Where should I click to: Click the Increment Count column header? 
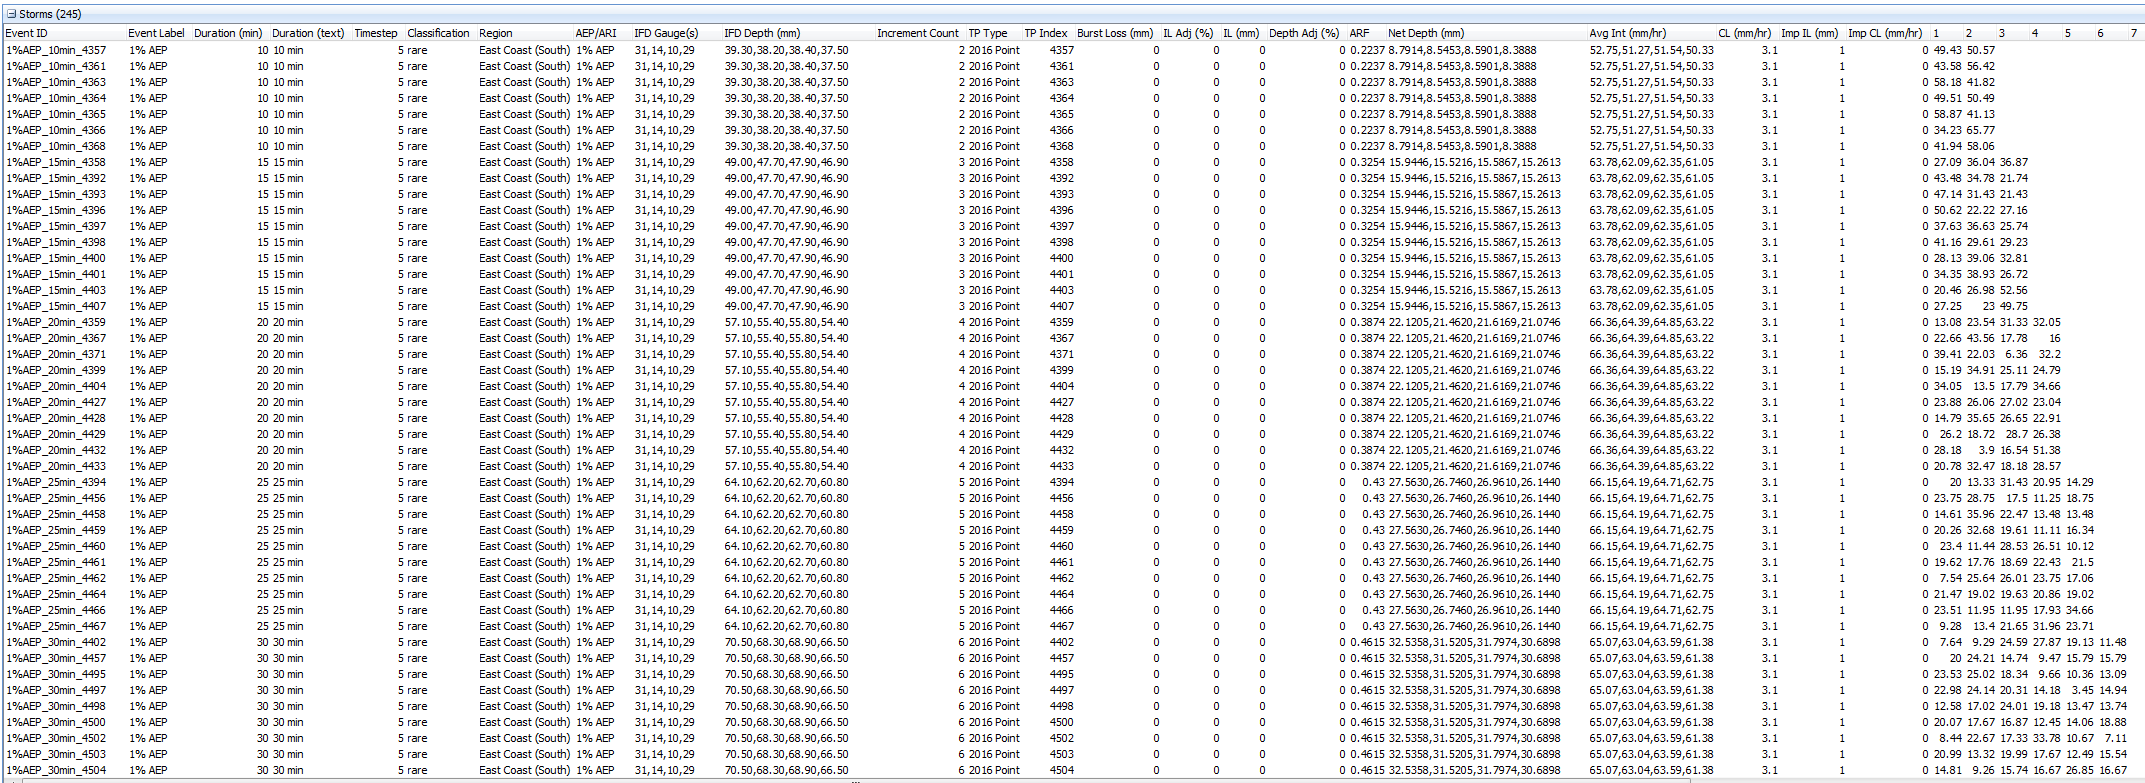click(x=917, y=33)
